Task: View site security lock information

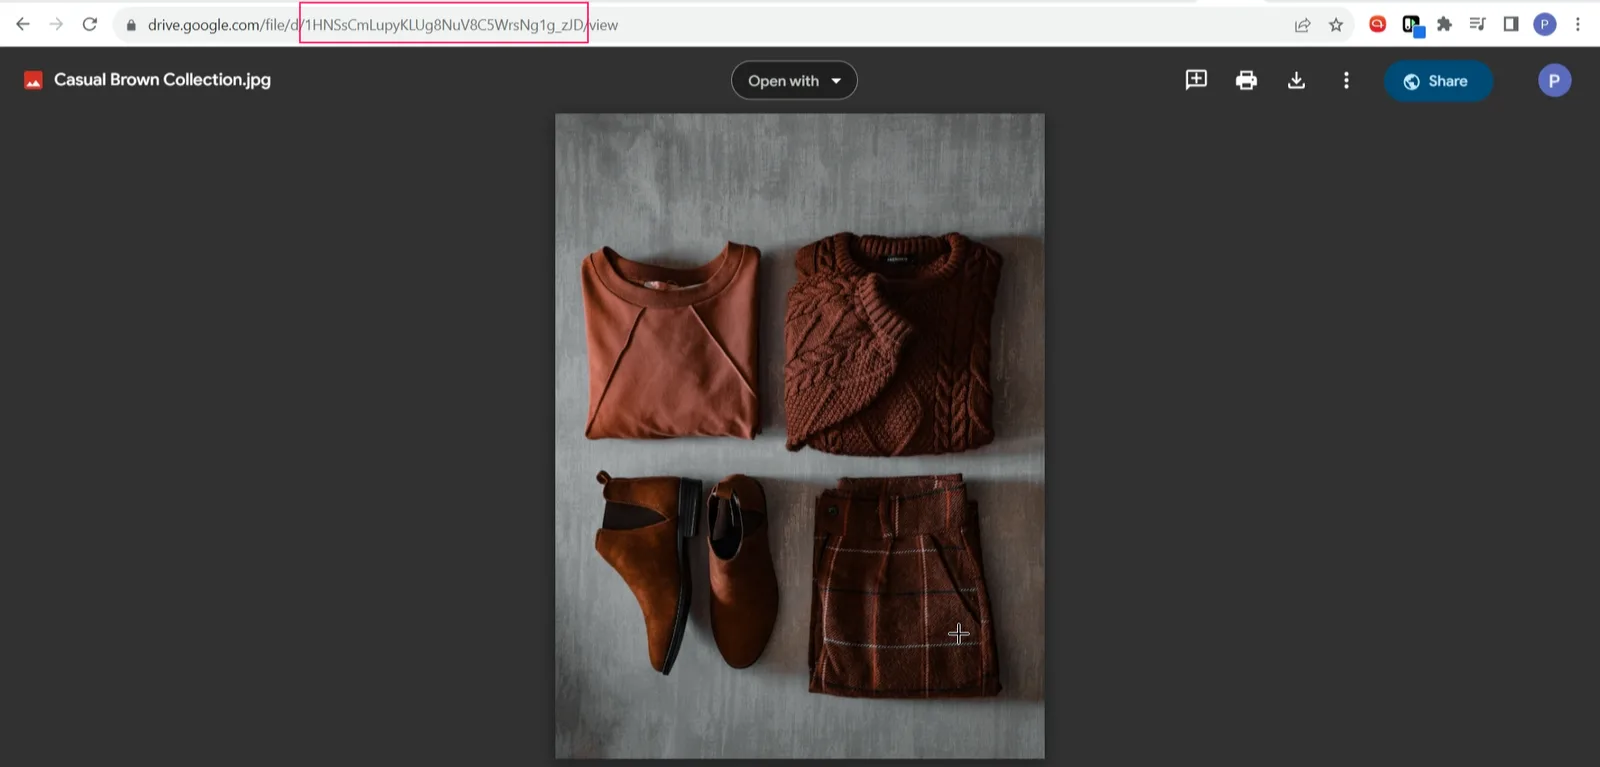Action: click(x=131, y=25)
